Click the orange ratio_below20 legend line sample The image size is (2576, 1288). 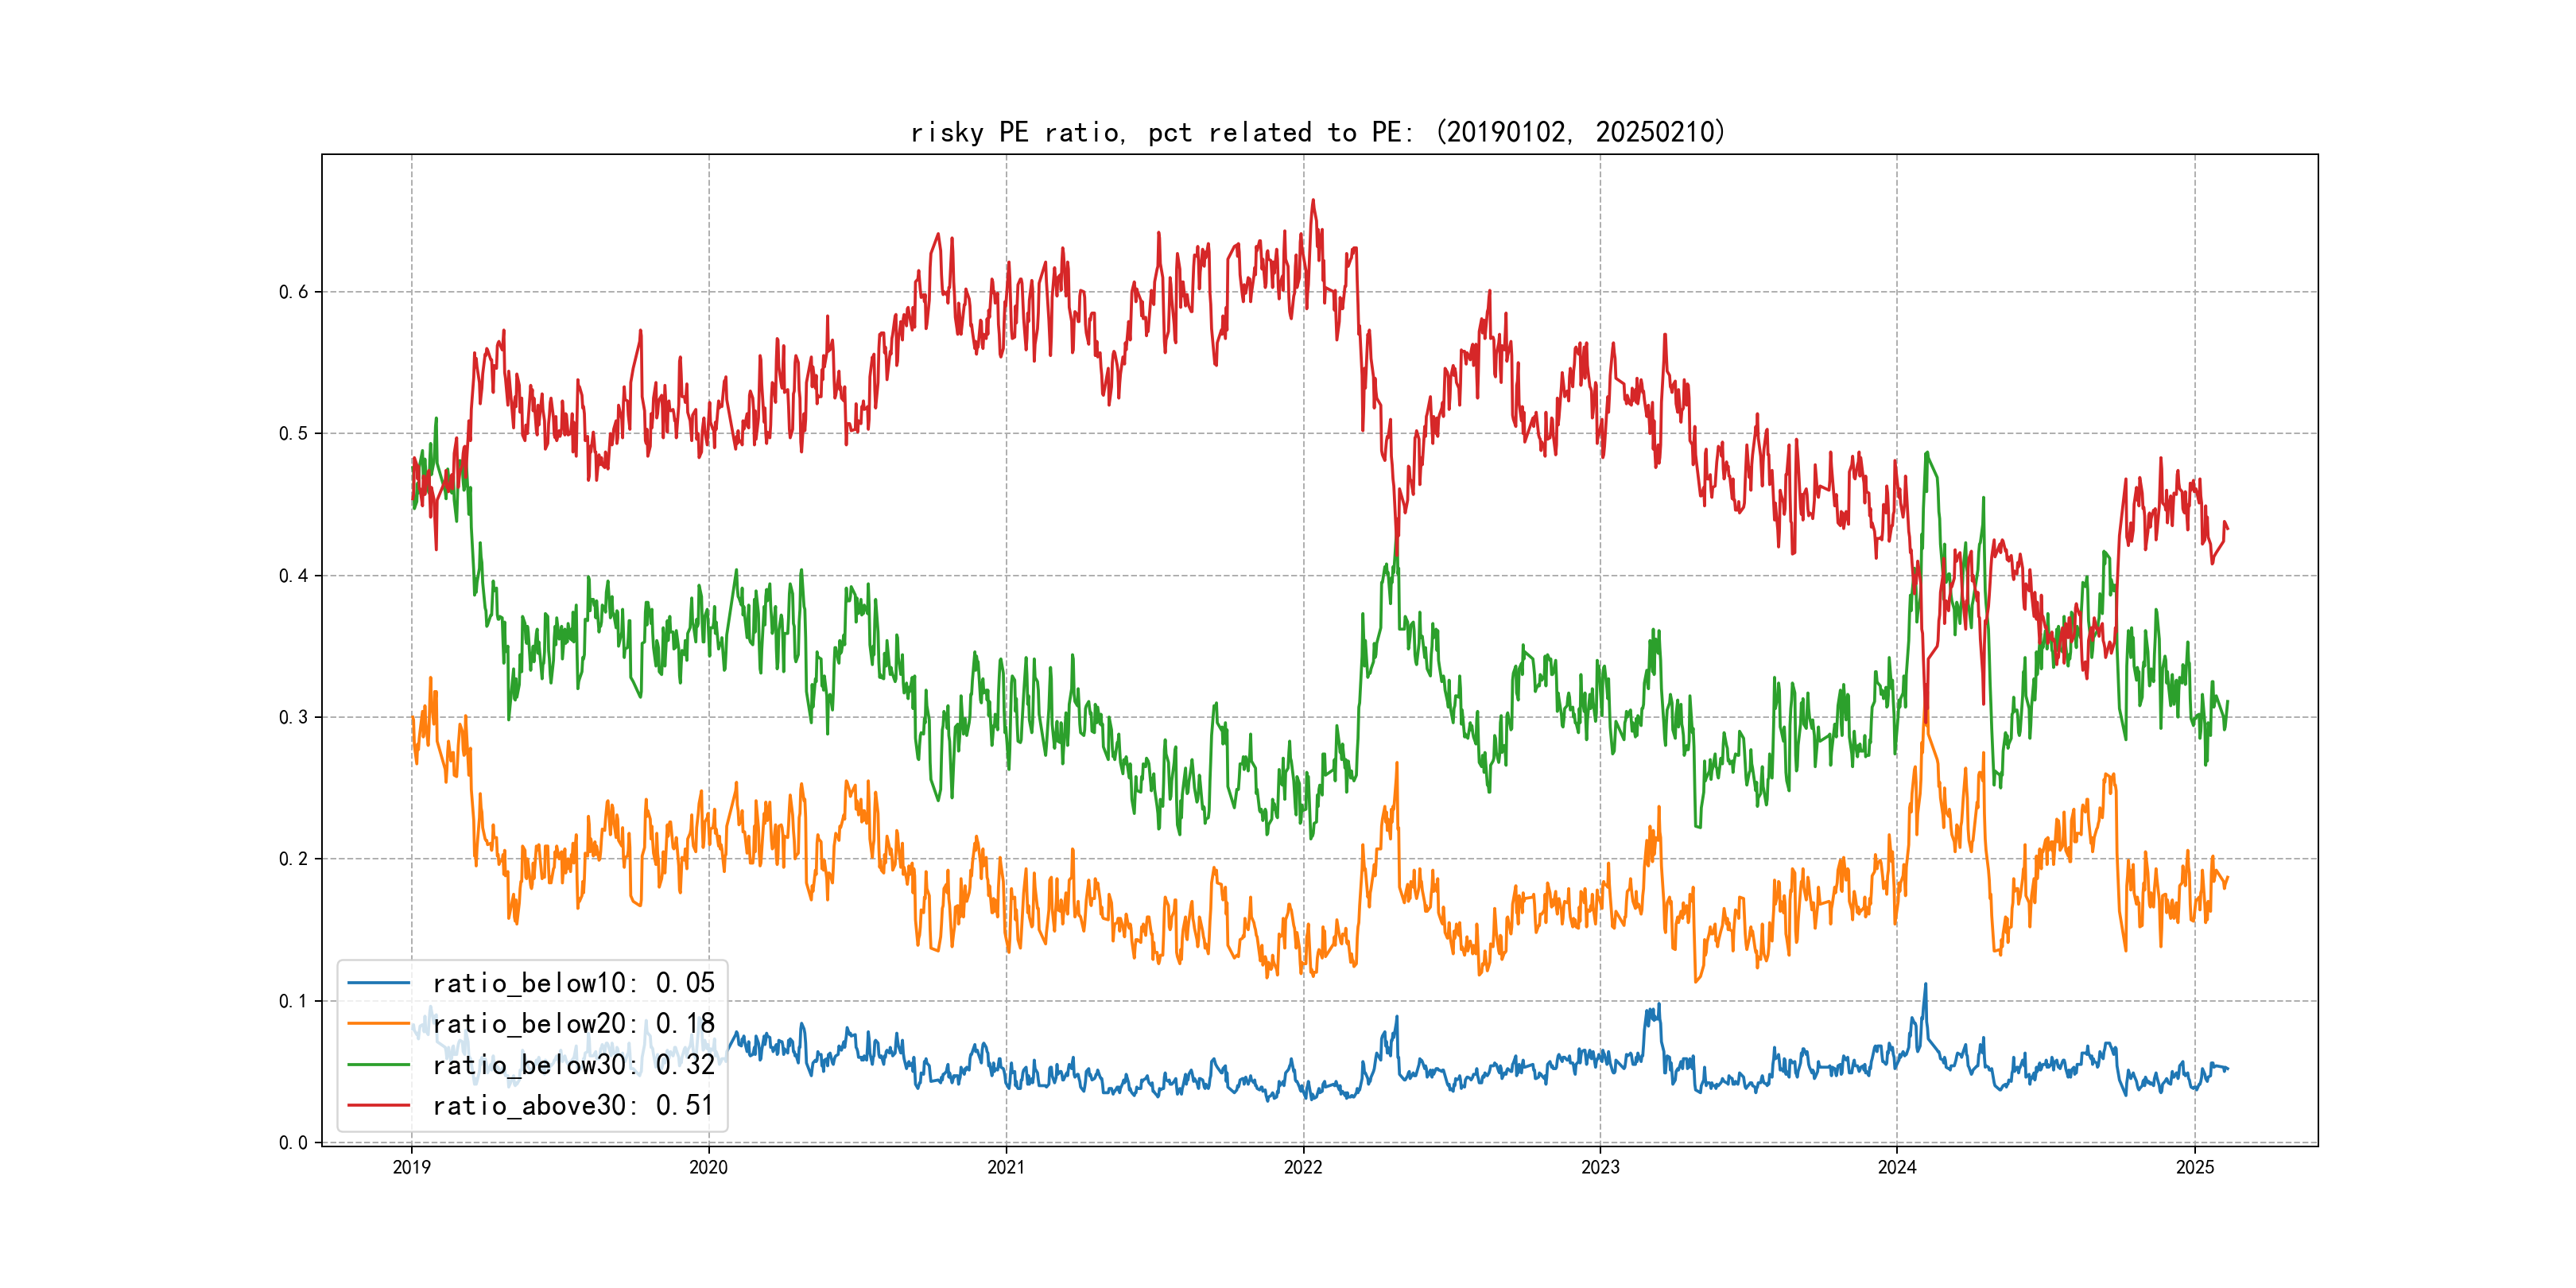378,1024
